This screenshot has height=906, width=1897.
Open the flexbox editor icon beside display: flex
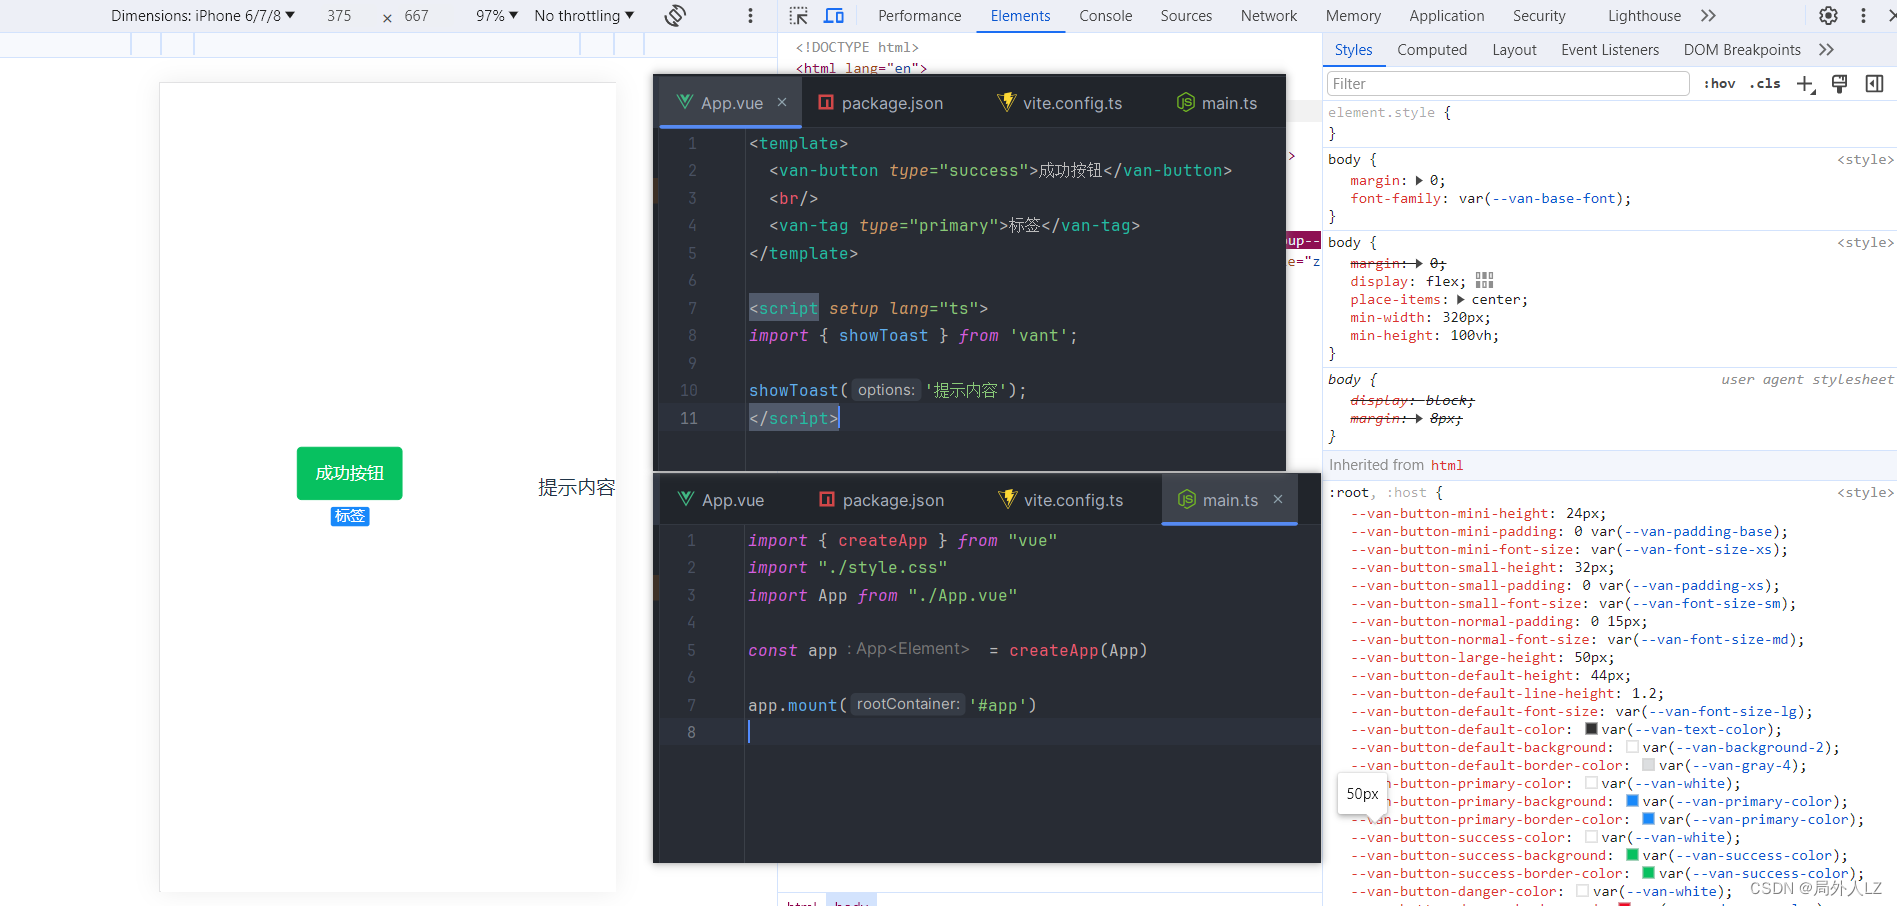click(1484, 281)
